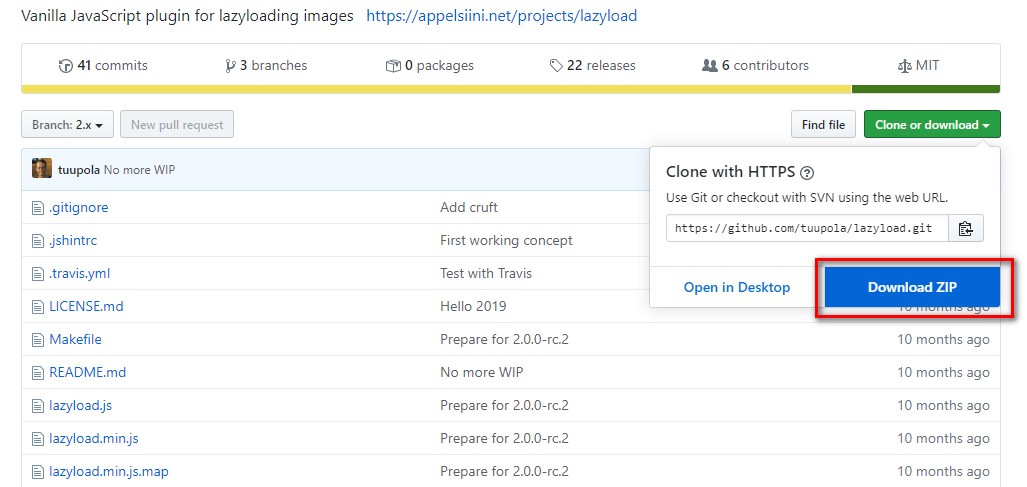Click the file icon next to lazyload.min.js.map

(38, 471)
